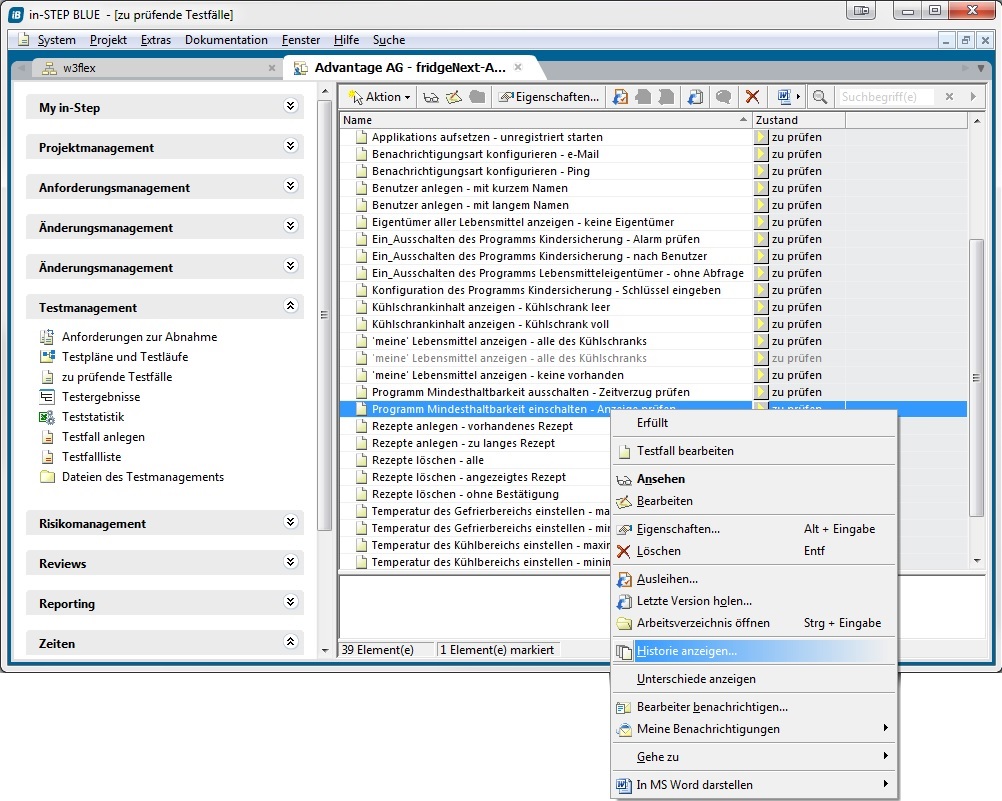Open Testpläne und Testläufe sidebar entry
The image size is (1002, 801).
coord(124,357)
